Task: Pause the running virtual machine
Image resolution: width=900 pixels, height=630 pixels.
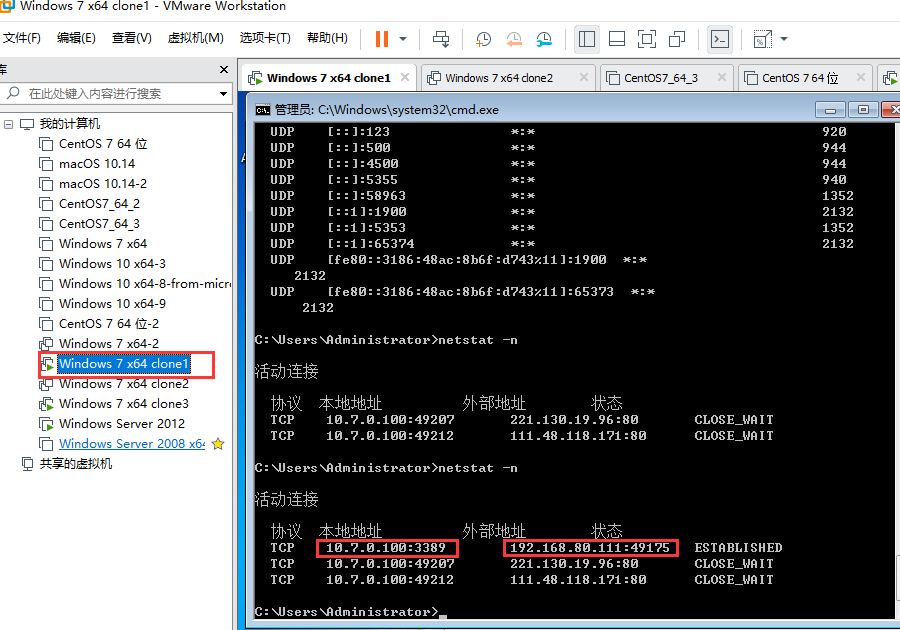Action: (x=382, y=39)
